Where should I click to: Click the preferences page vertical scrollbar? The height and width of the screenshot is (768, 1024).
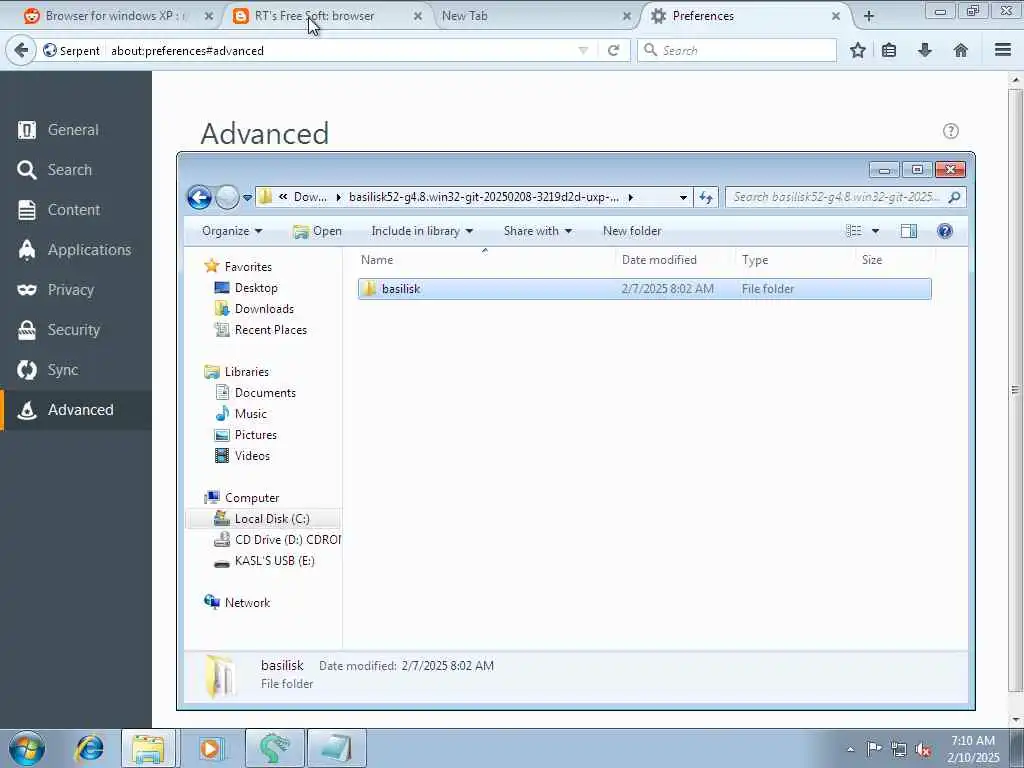[x=1015, y=392]
